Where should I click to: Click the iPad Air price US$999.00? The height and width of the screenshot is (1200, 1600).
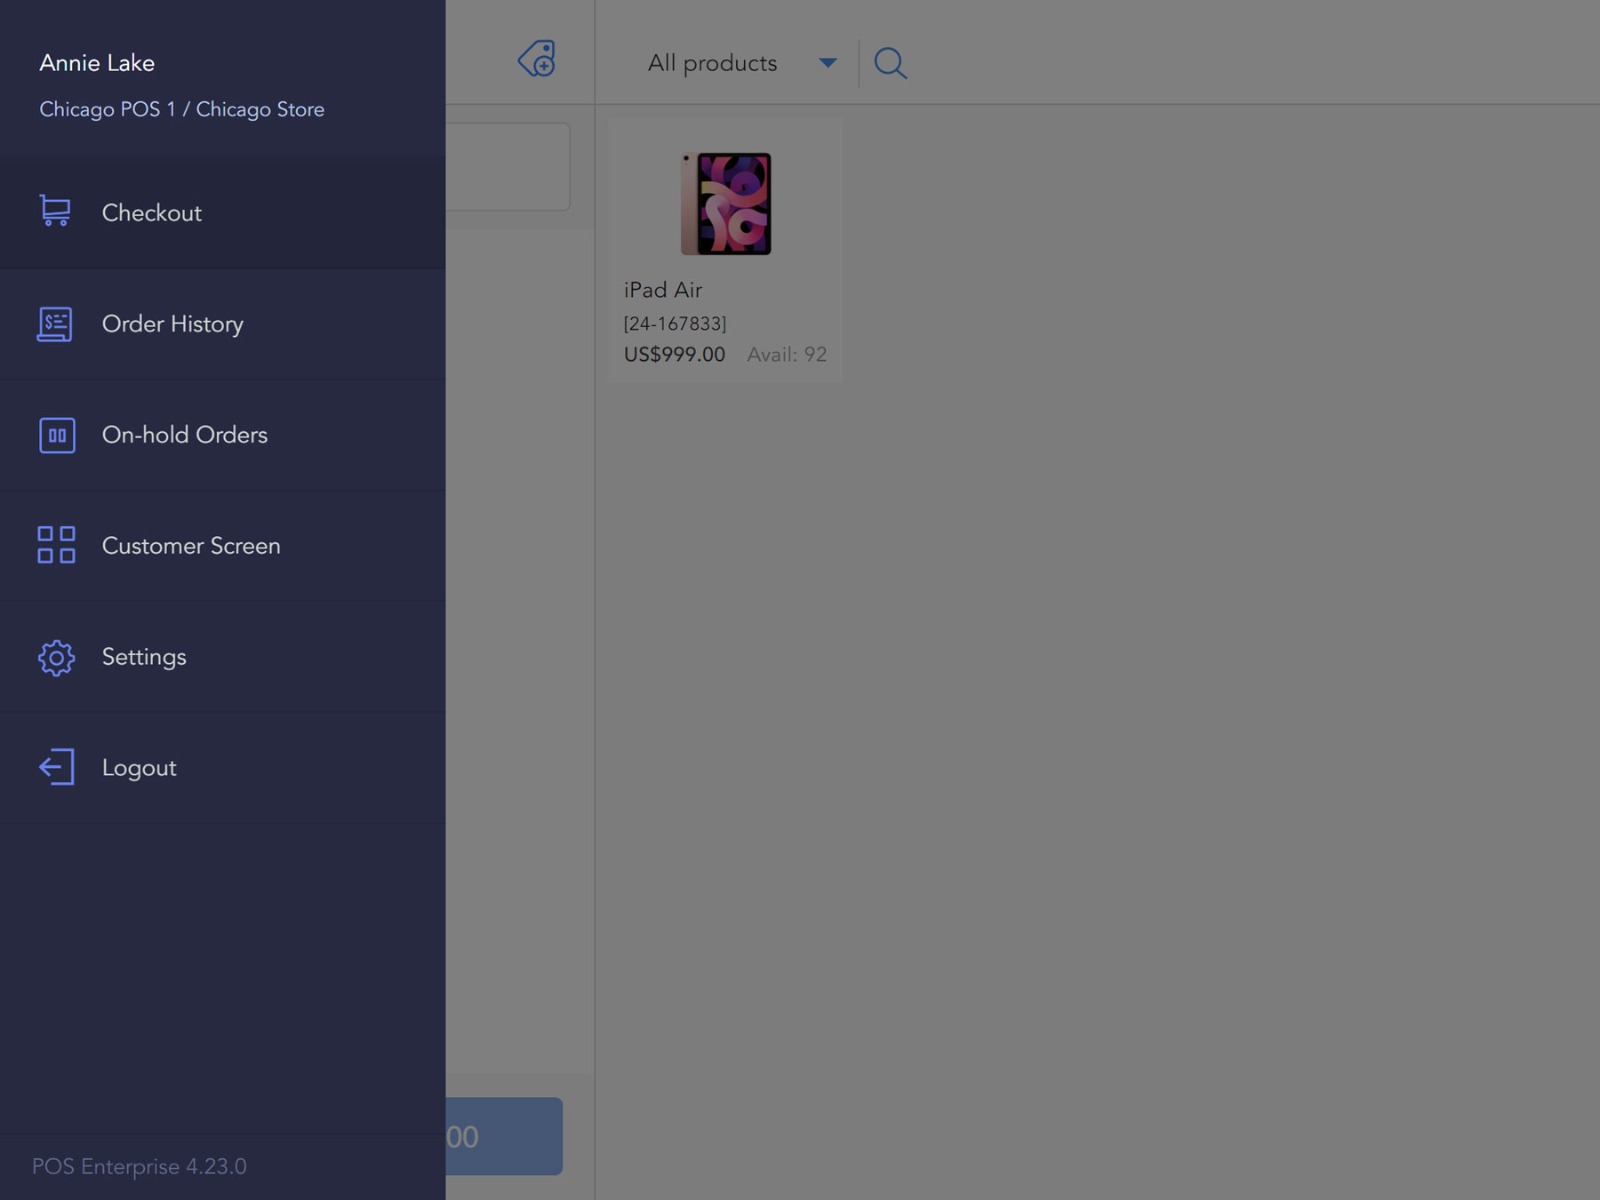click(x=674, y=355)
